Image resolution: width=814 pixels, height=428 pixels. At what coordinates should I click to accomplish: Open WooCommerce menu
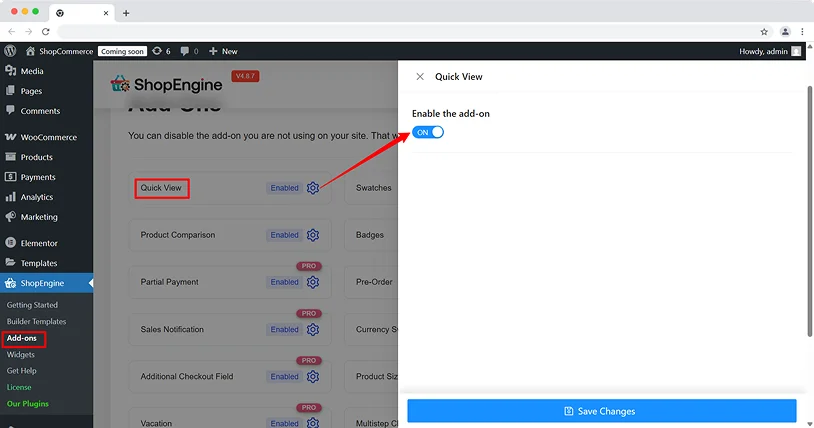pos(47,137)
